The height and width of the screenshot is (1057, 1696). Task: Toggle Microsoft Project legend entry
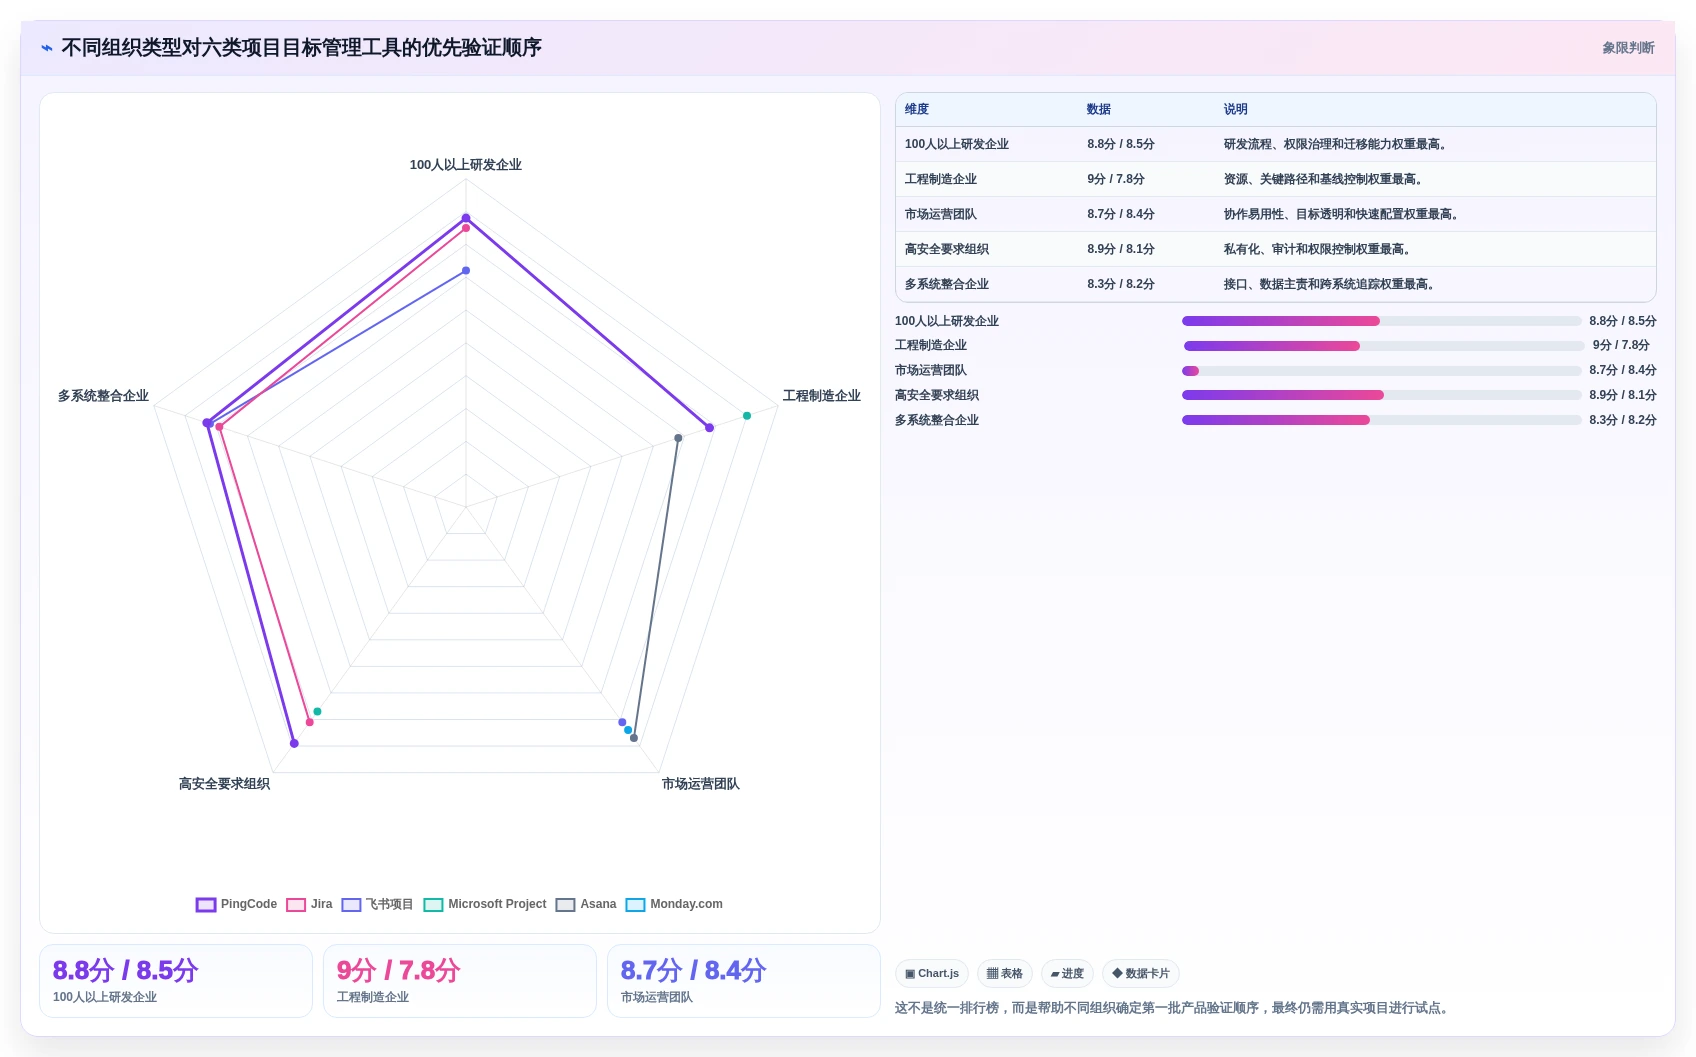pos(485,904)
